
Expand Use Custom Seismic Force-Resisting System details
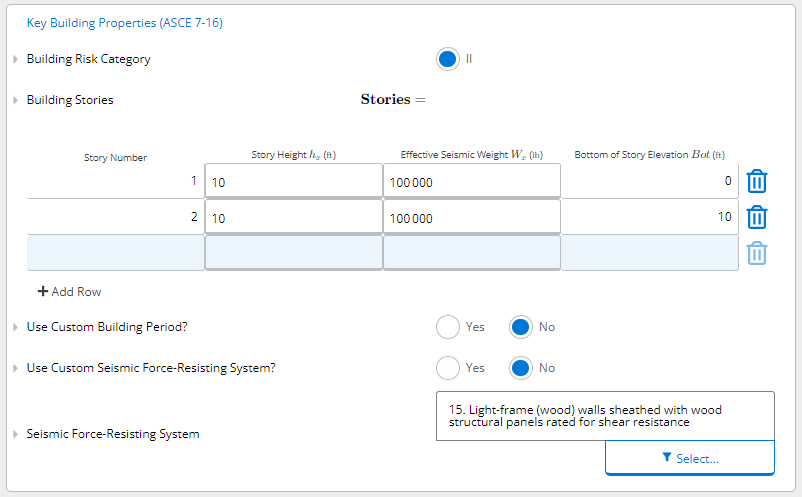(x=15, y=368)
